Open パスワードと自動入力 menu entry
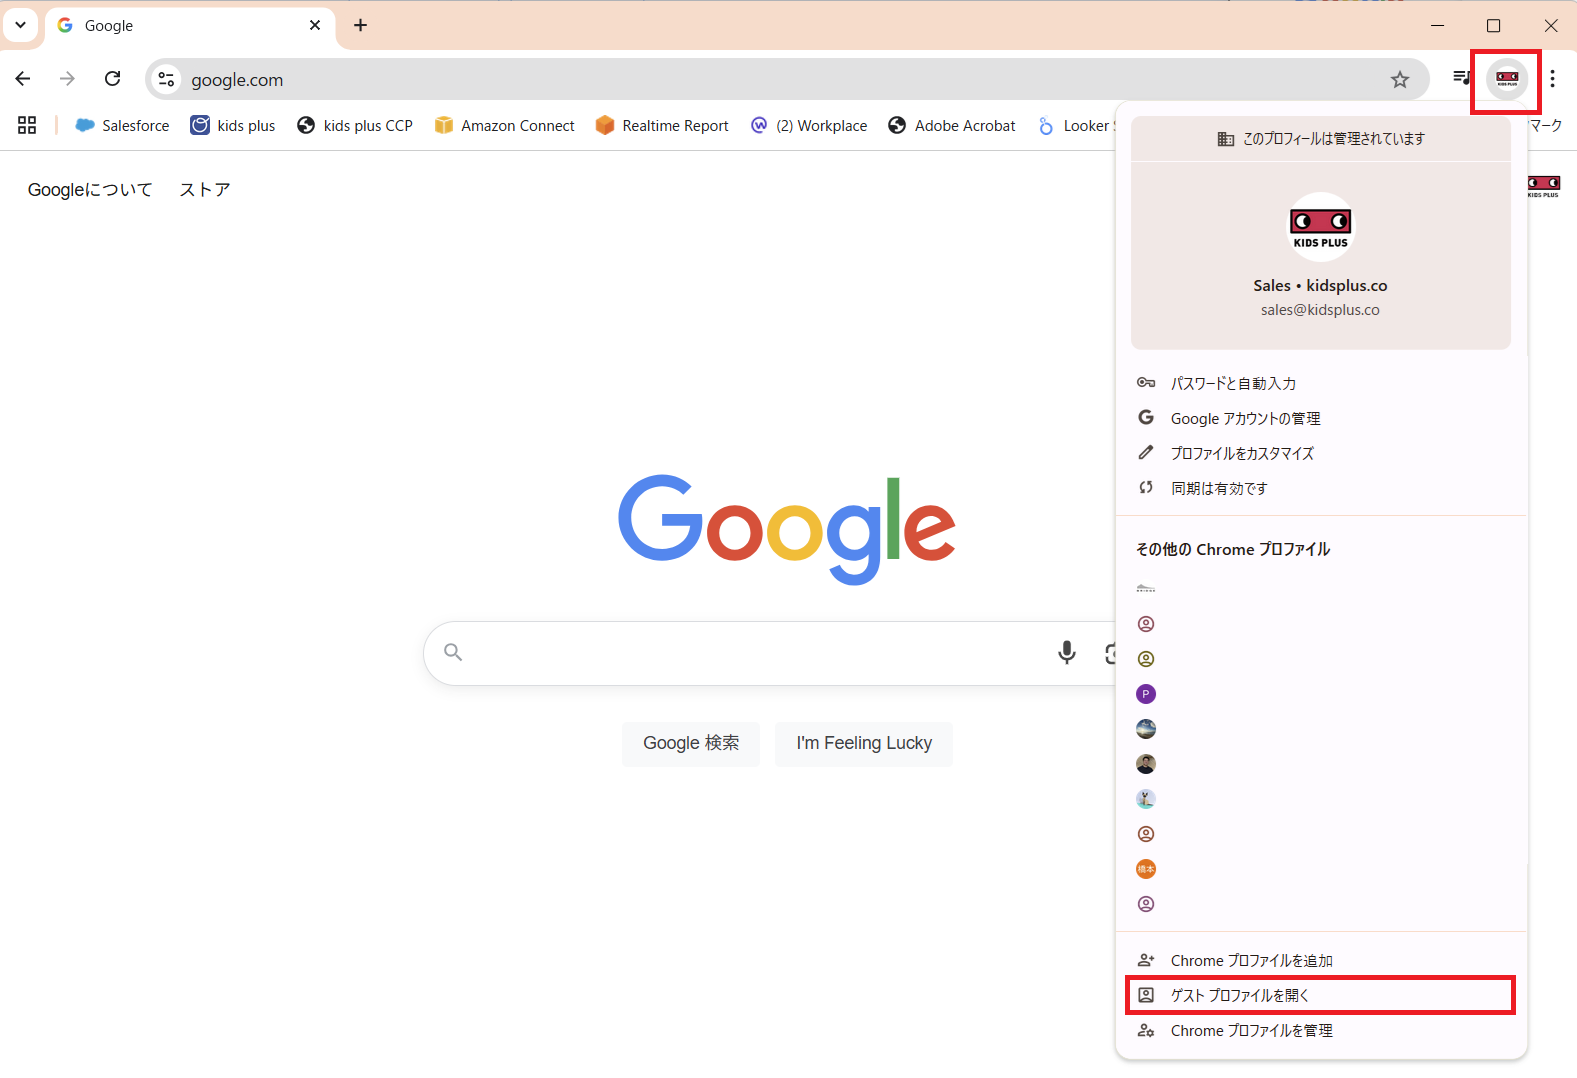1577x1078 pixels. click(1321, 383)
